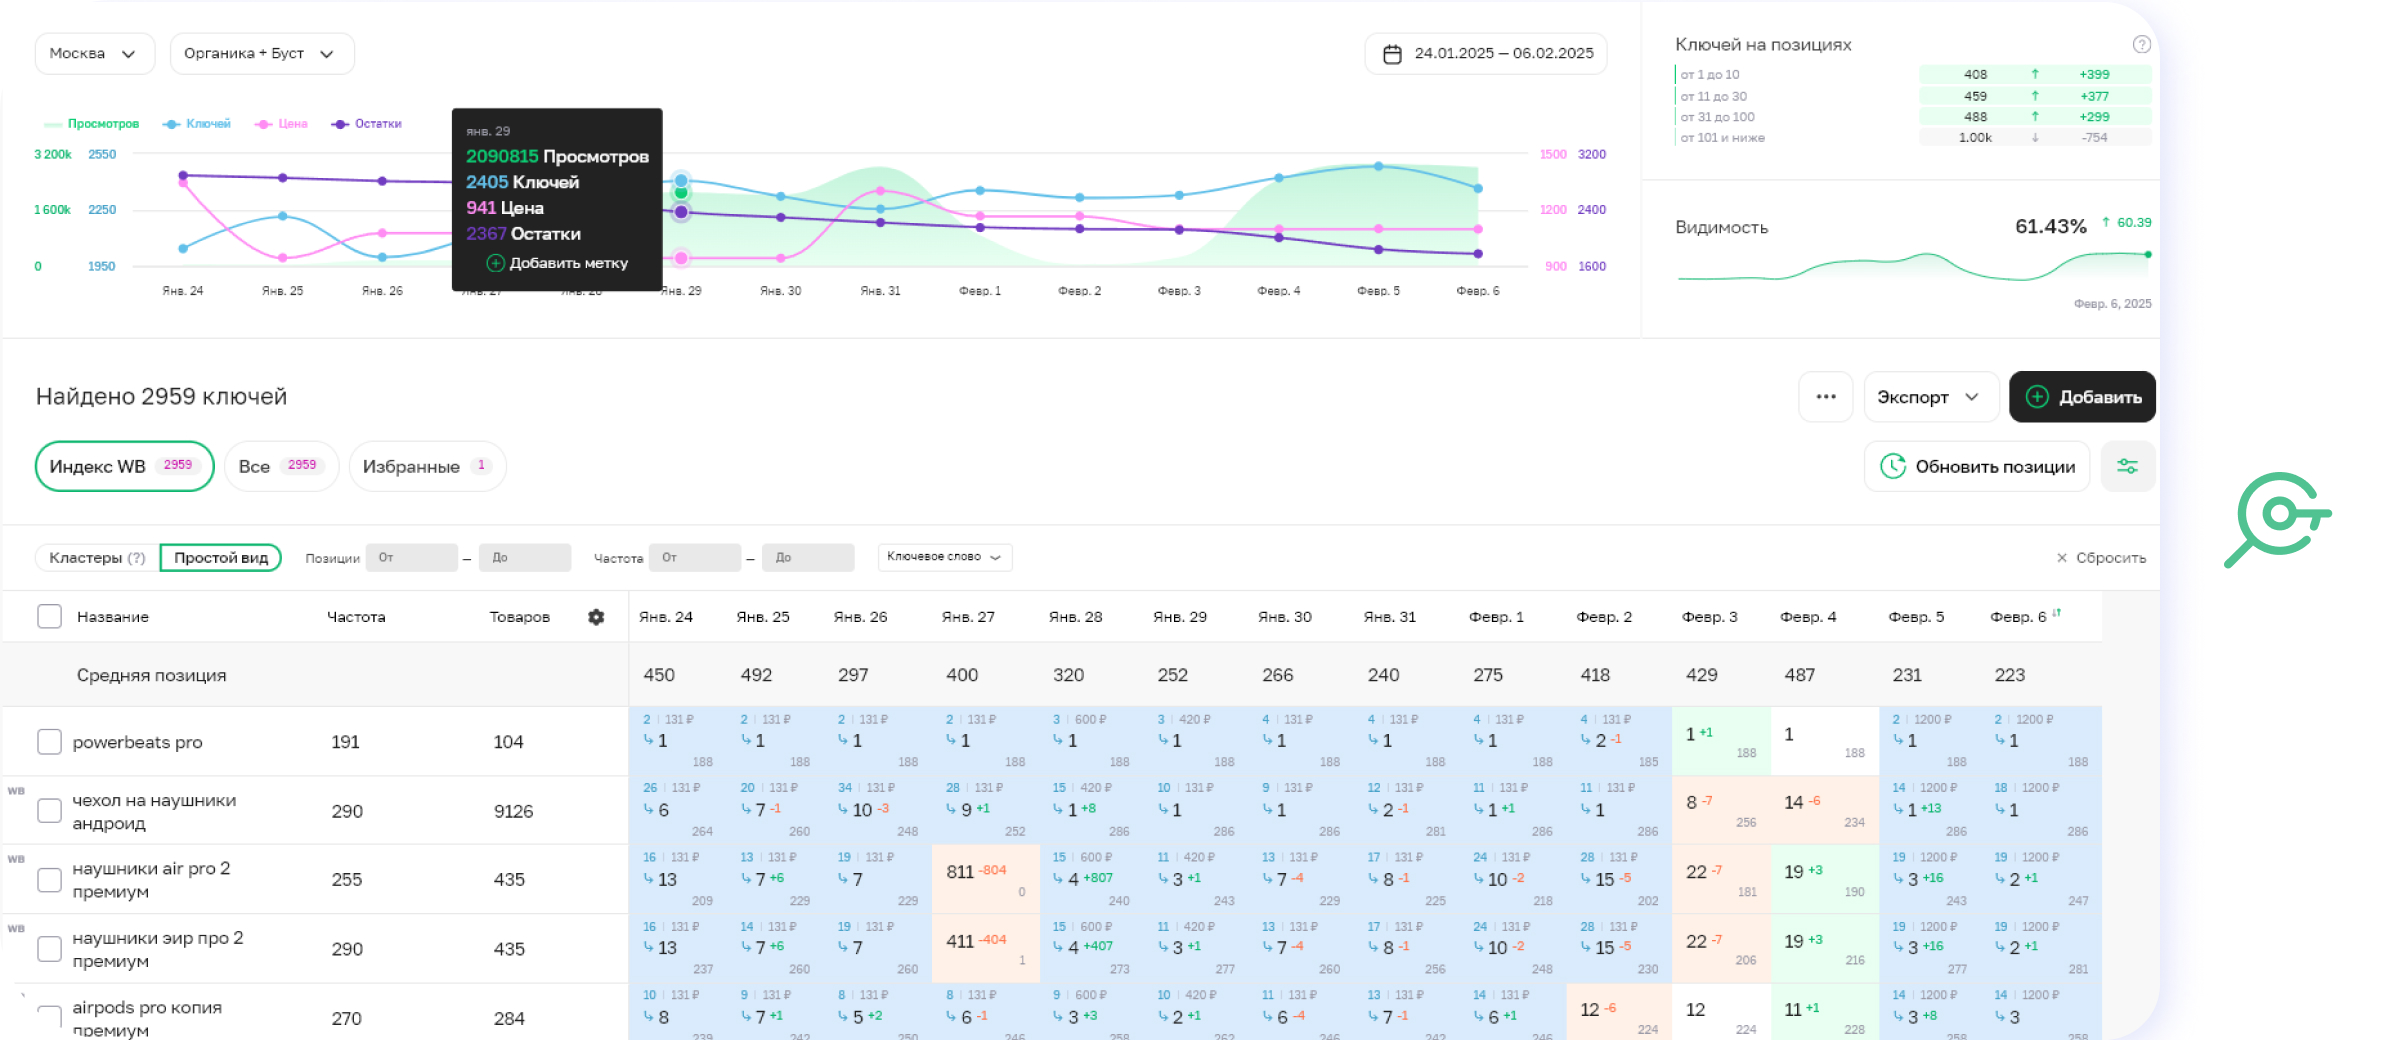Open the date range calendar icon
The image size is (2400, 1040).
click(x=1391, y=54)
